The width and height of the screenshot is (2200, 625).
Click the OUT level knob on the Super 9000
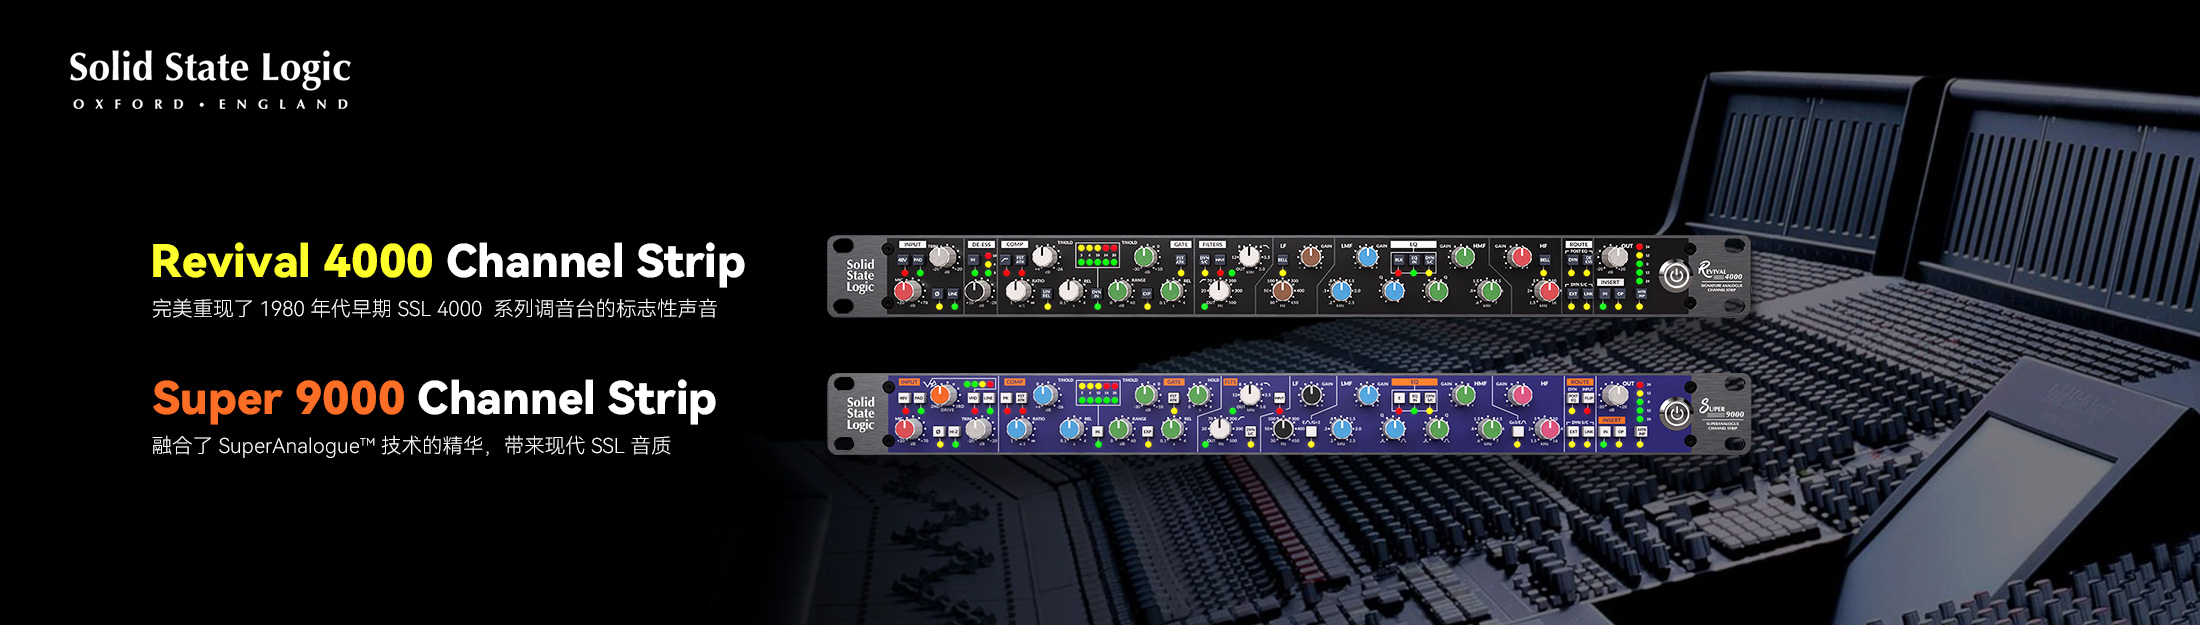1616,394
